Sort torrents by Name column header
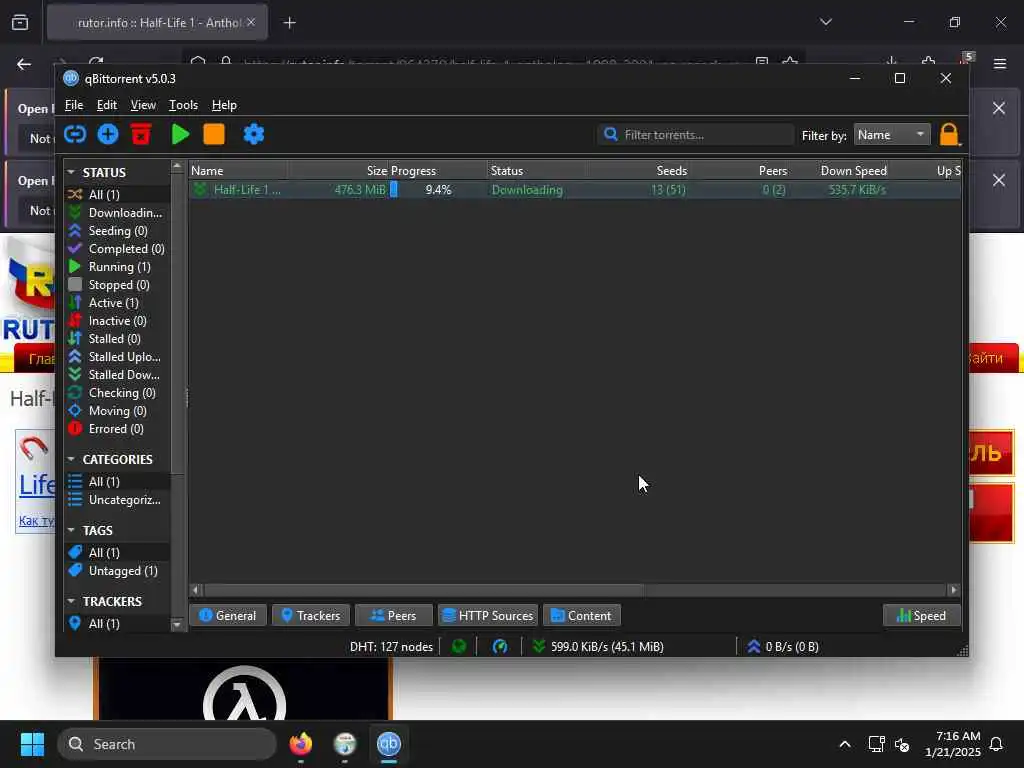This screenshot has width=1024, height=768. 238,170
